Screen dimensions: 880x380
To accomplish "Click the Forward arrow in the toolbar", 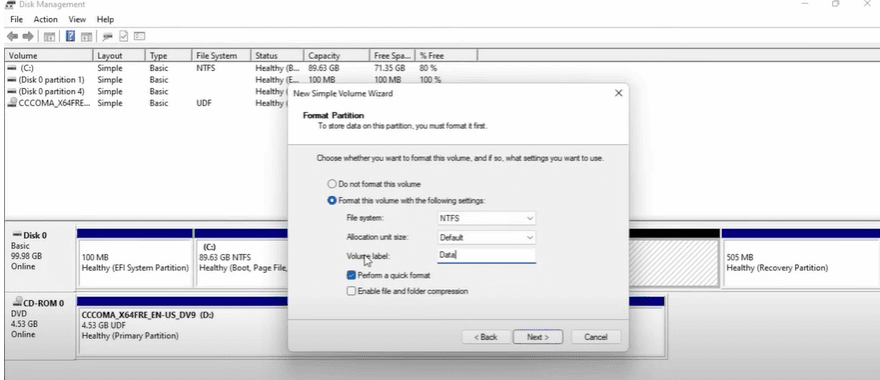I will [28, 36].
